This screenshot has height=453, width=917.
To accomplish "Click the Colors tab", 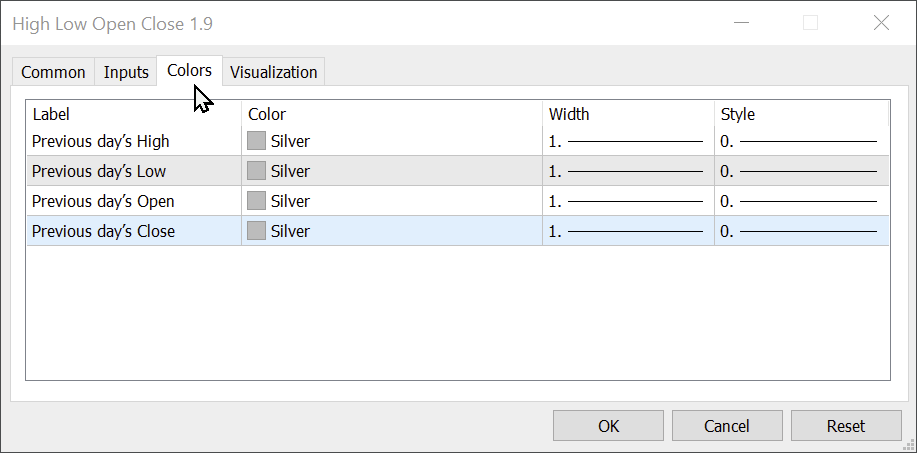I will click(x=189, y=70).
